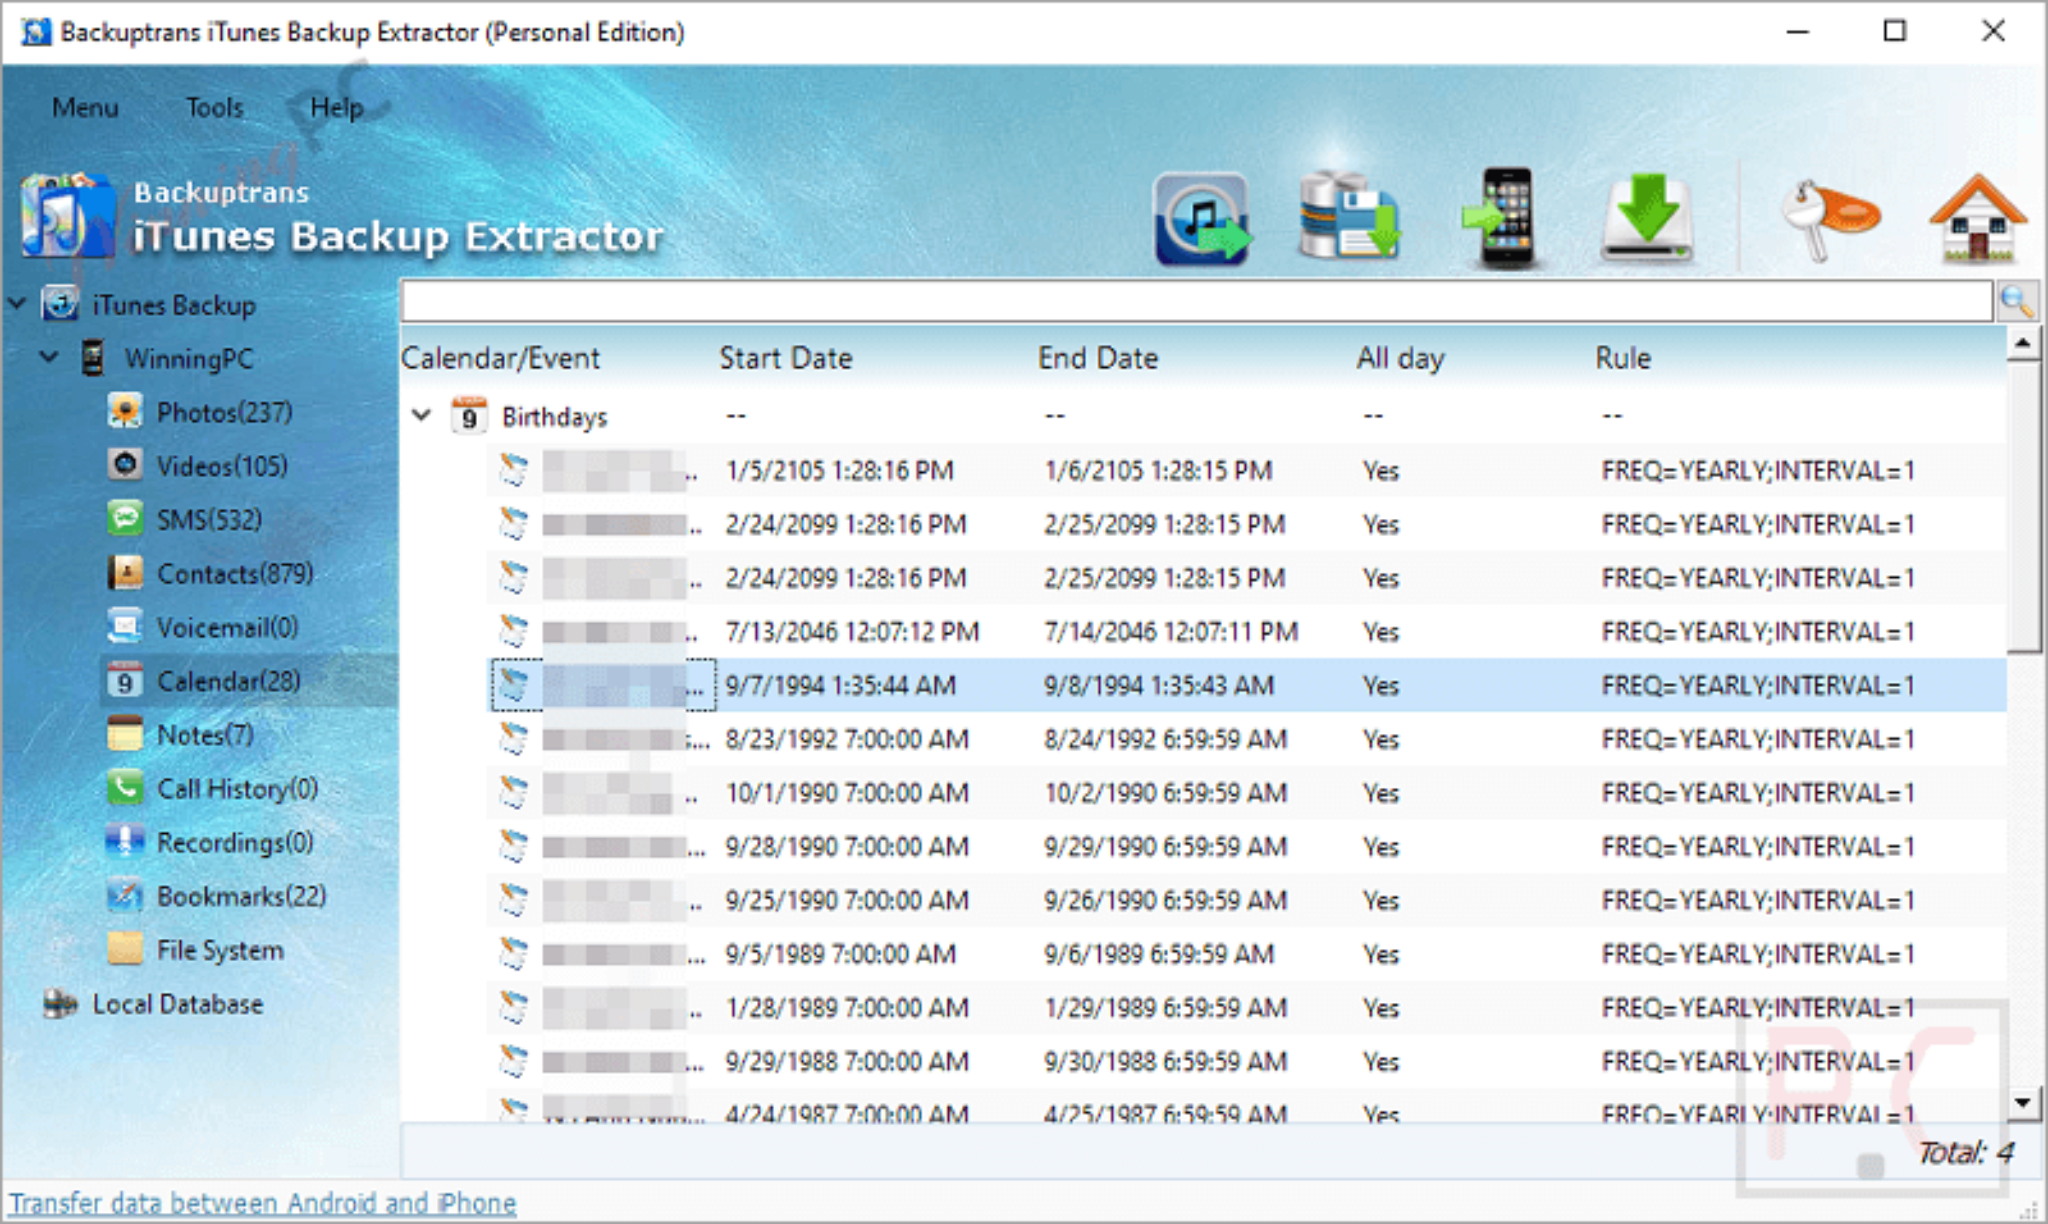Select the 8/23/1992 7:00:00 AM event
The height and width of the screenshot is (1224, 2048).
1246,740
